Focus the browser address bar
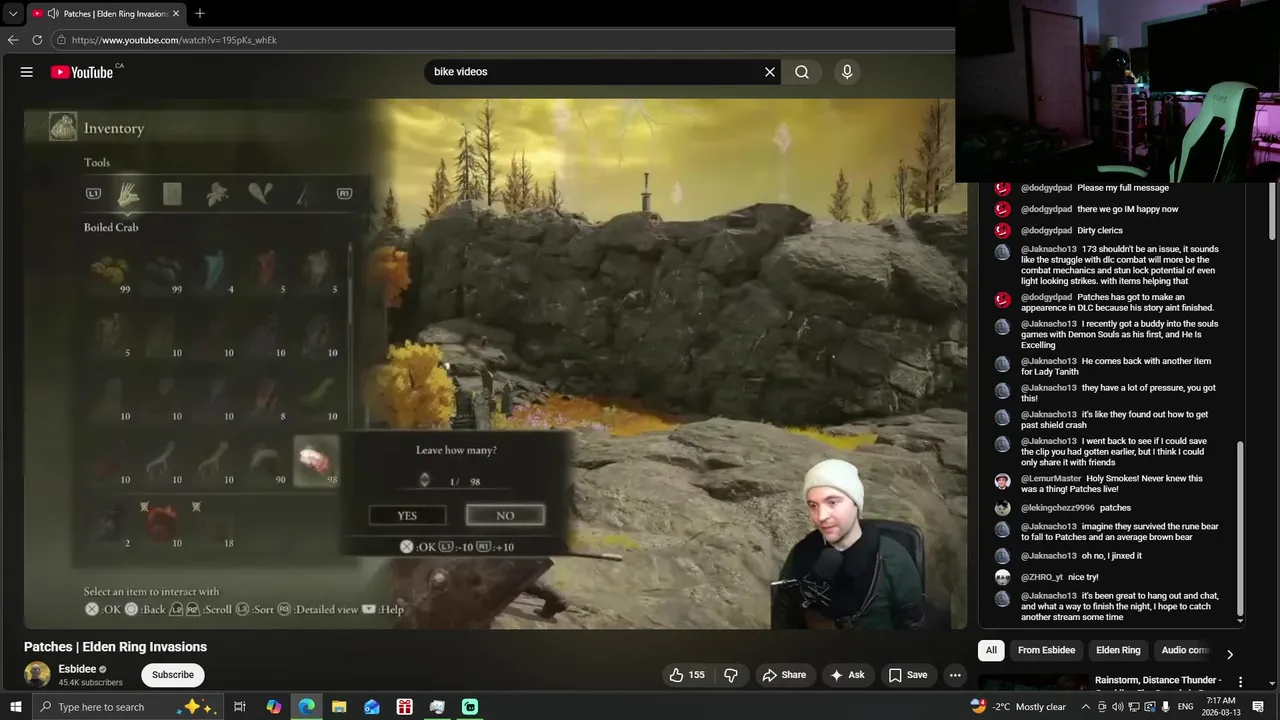This screenshot has width=1280, height=720. tap(500, 40)
